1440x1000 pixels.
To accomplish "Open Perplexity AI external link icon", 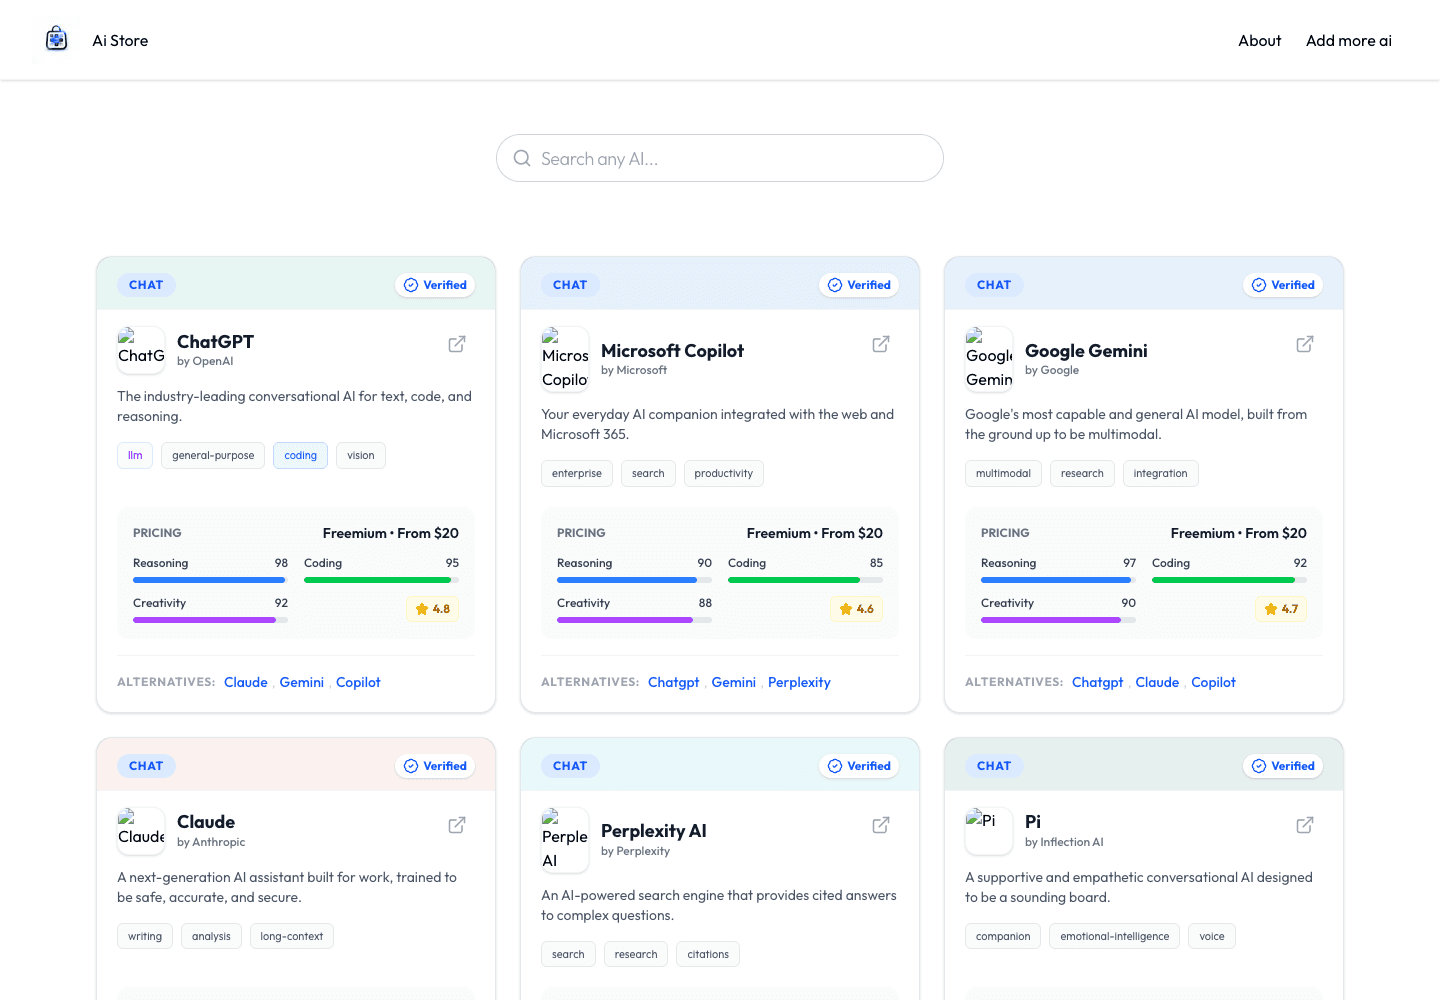I will tap(881, 825).
